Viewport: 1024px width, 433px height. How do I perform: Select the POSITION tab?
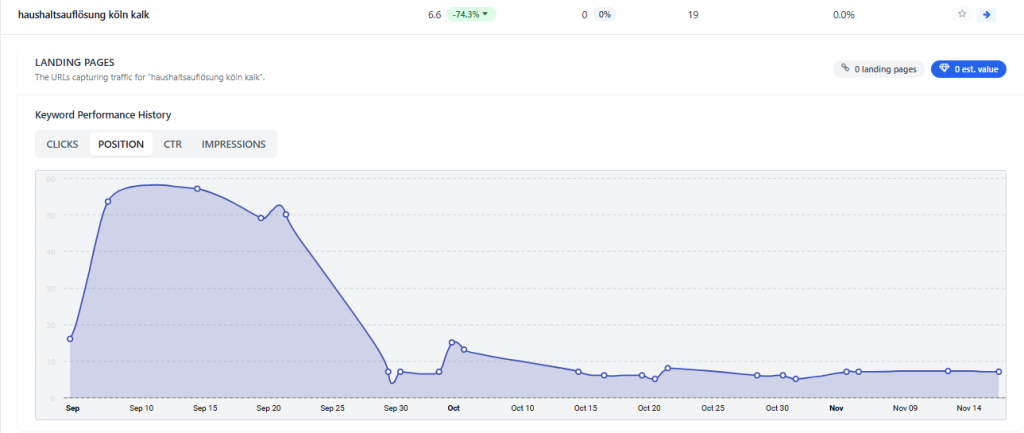click(121, 144)
